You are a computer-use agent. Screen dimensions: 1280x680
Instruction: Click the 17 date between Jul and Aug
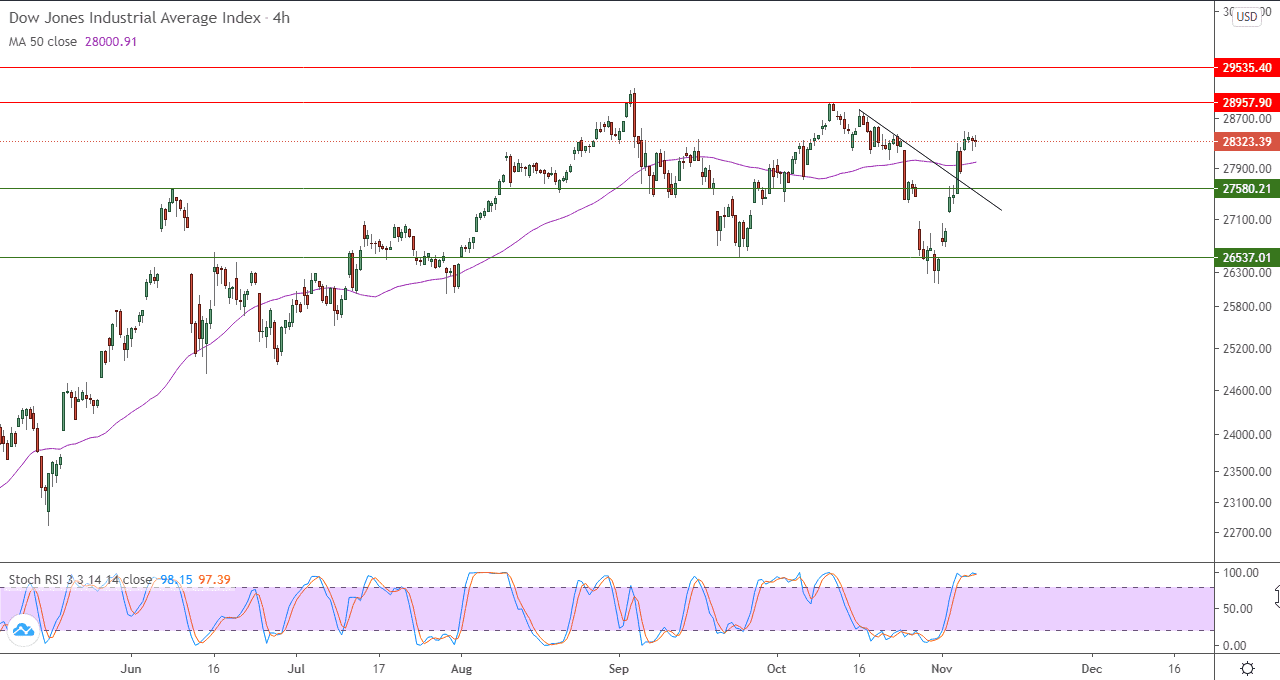click(378, 668)
